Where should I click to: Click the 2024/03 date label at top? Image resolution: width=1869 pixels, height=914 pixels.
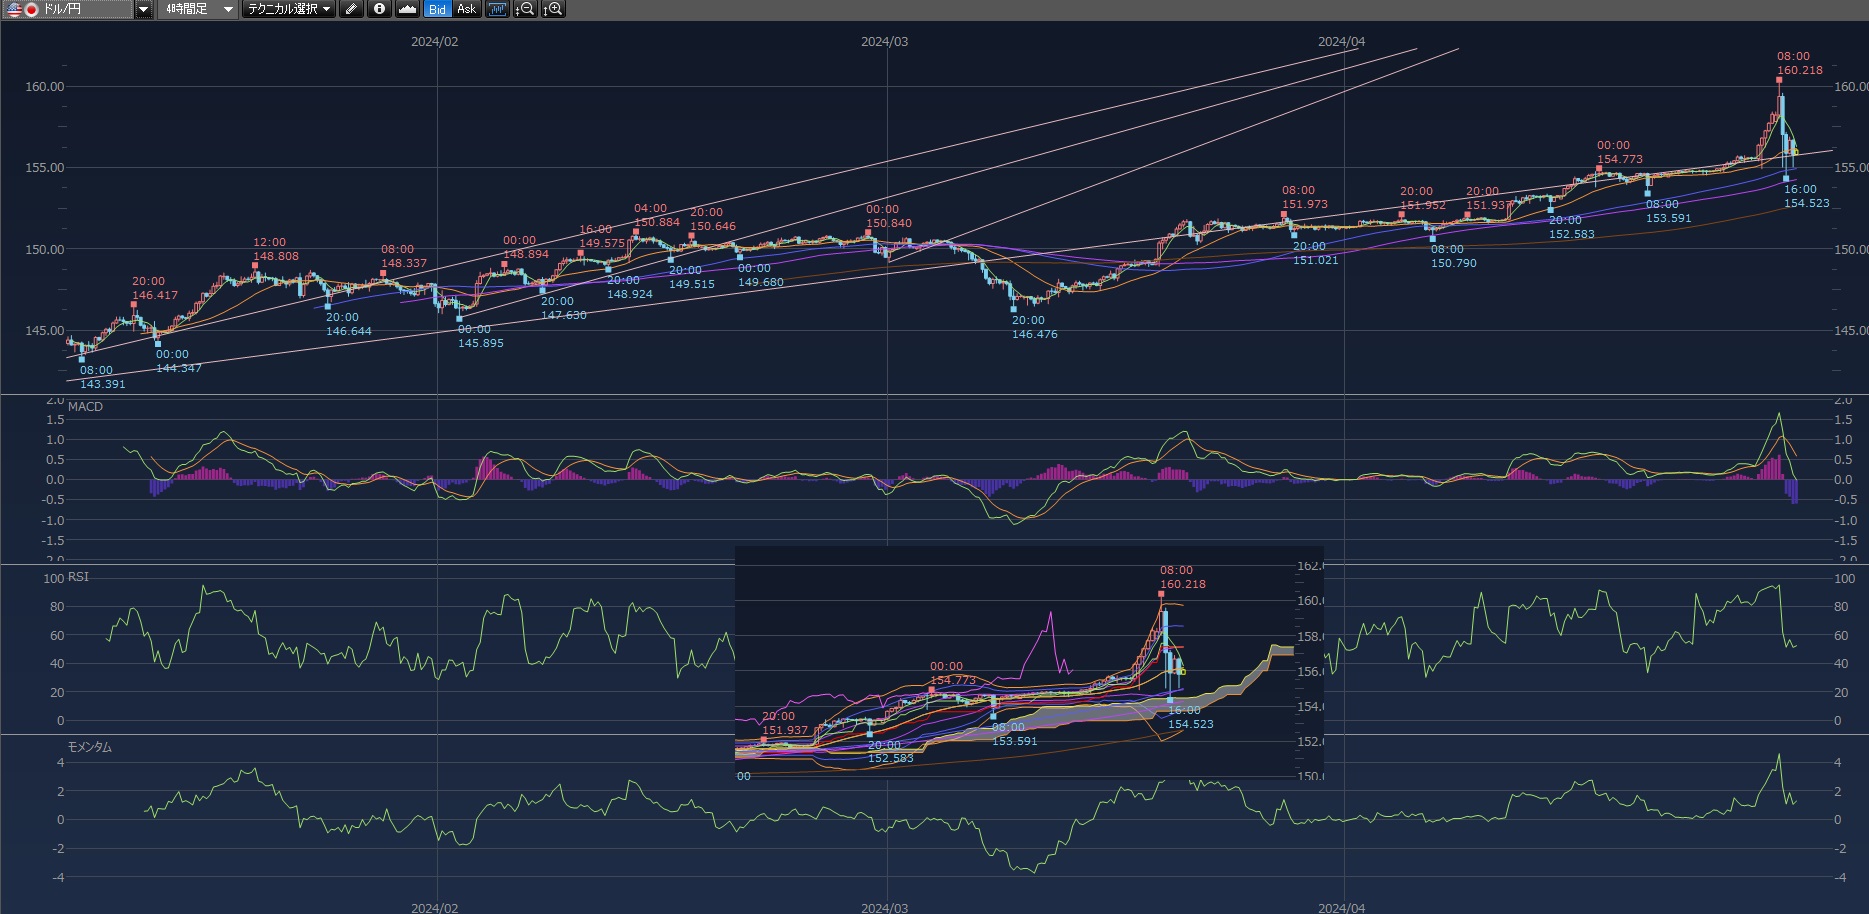click(x=884, y=42)
